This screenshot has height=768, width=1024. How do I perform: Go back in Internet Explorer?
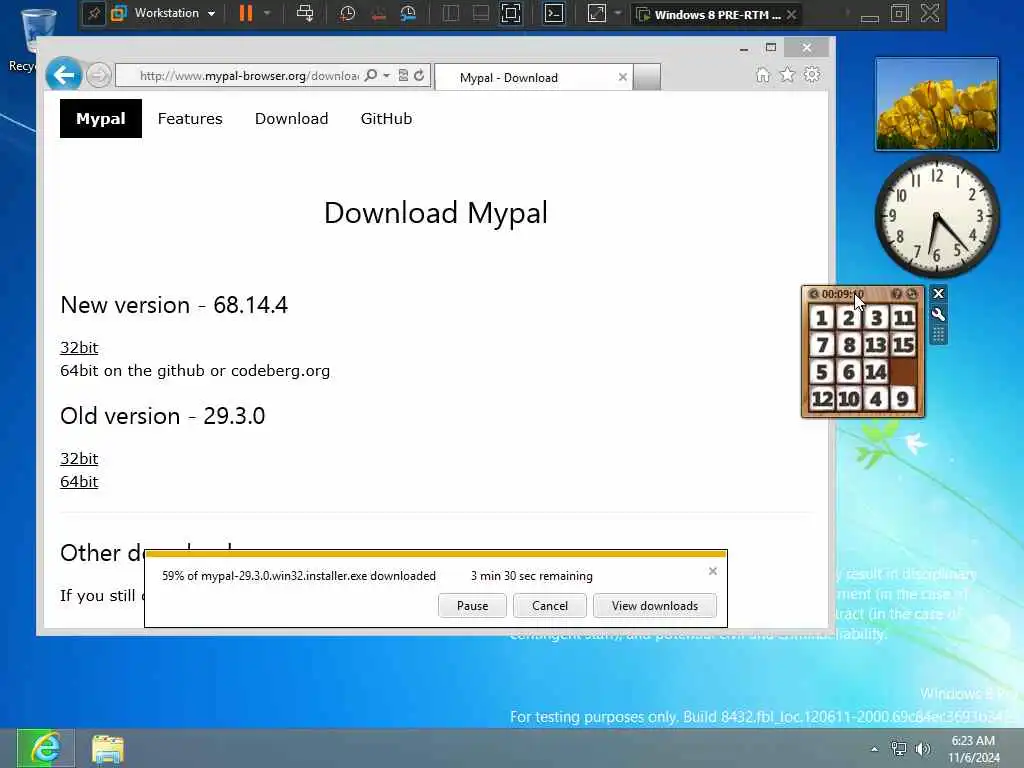[64, 74]
